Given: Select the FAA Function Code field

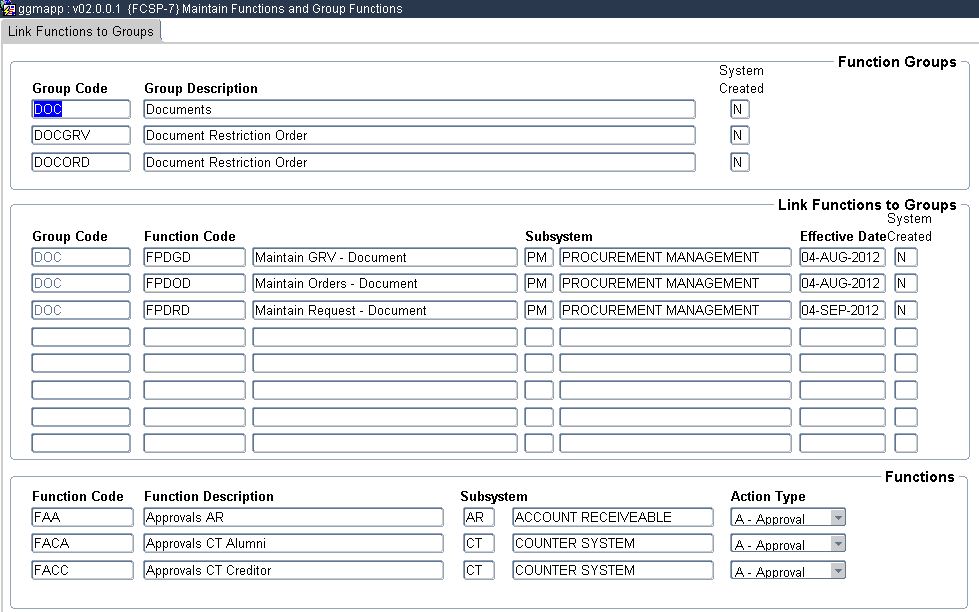Looking at the screenshot, I should tap(82, 517).
